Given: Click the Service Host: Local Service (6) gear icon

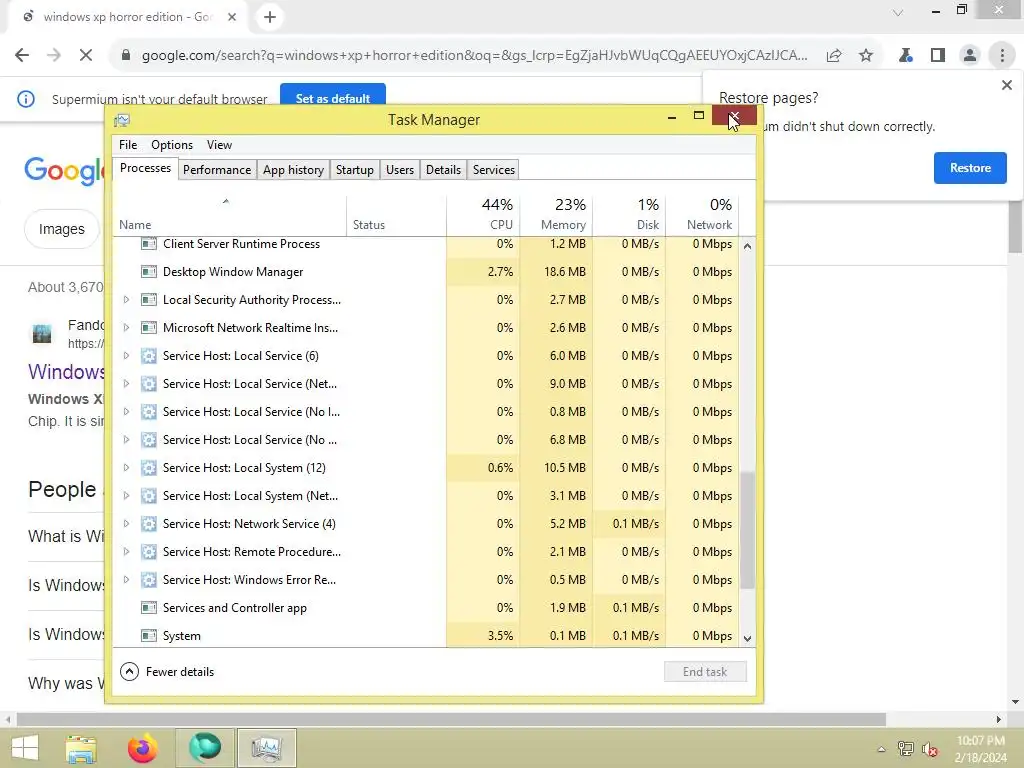Looking at the screenshot, I should pos(149,356).
